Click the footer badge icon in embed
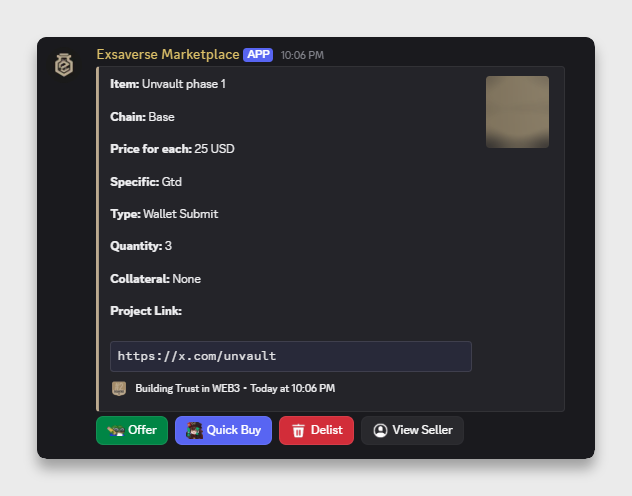The width and height of the screenshot is (632, 496). (119, 388)
